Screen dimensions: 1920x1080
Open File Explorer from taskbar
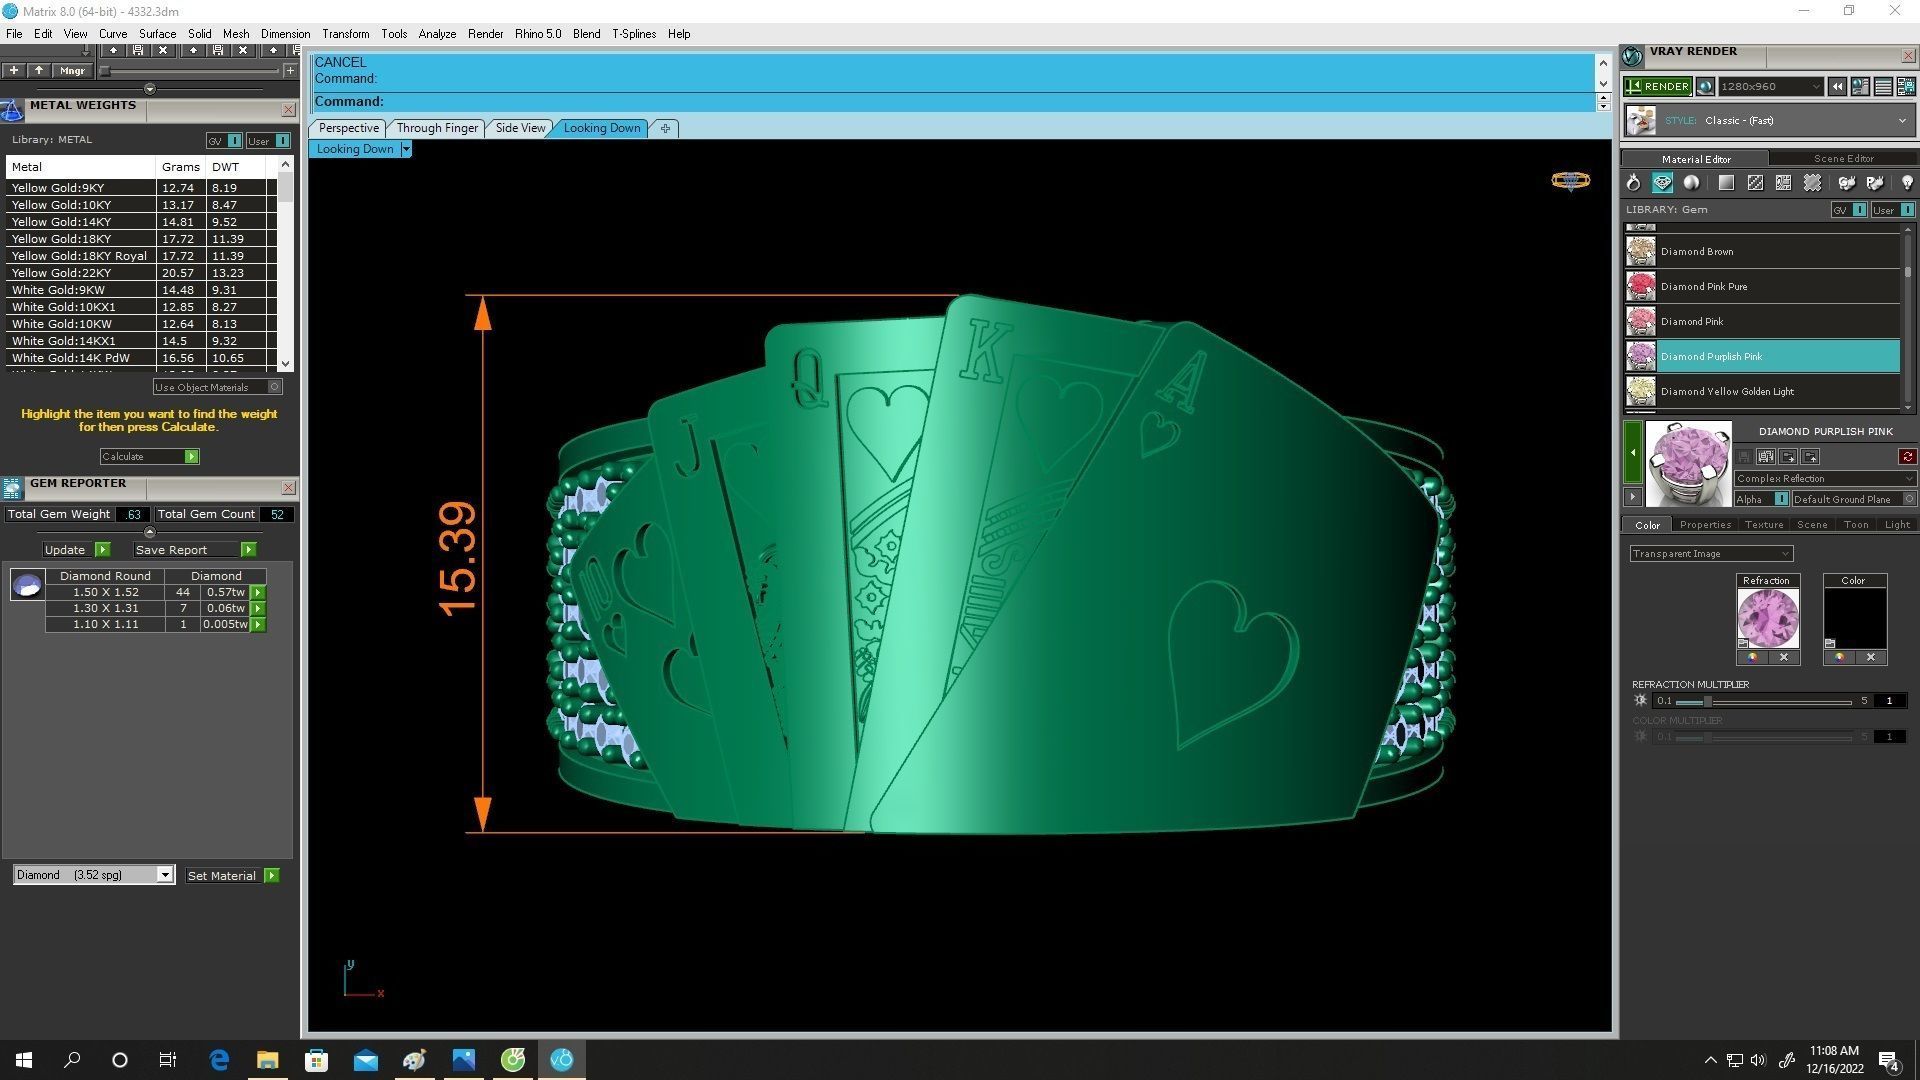(268, 1060)
